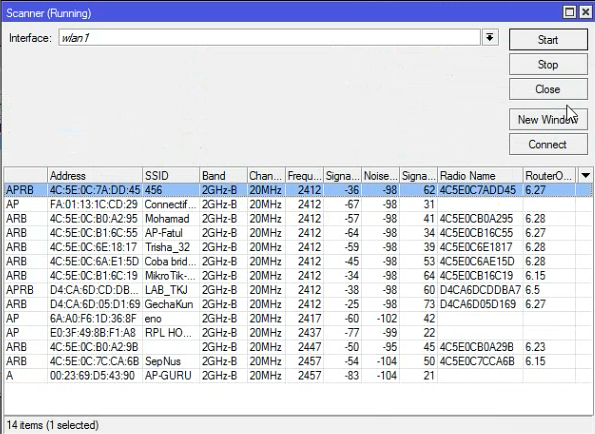
Task: Click the Close button under Stop
Action: click(548, 89)
